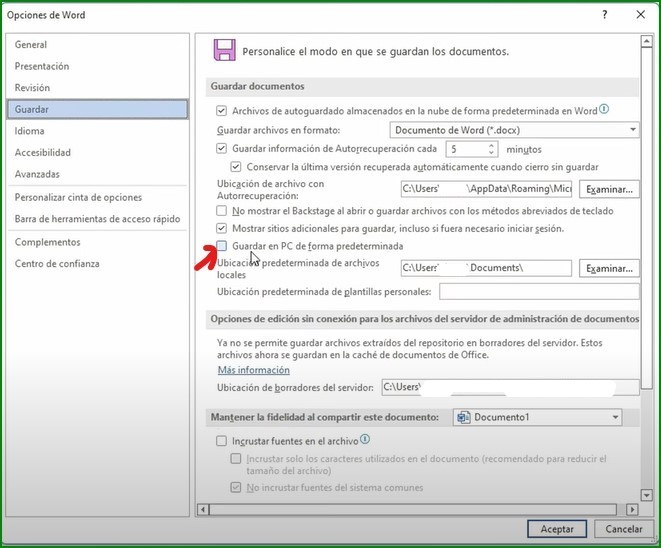
Task: Close the Opciones de Word dialog
Action: [641, 15]
